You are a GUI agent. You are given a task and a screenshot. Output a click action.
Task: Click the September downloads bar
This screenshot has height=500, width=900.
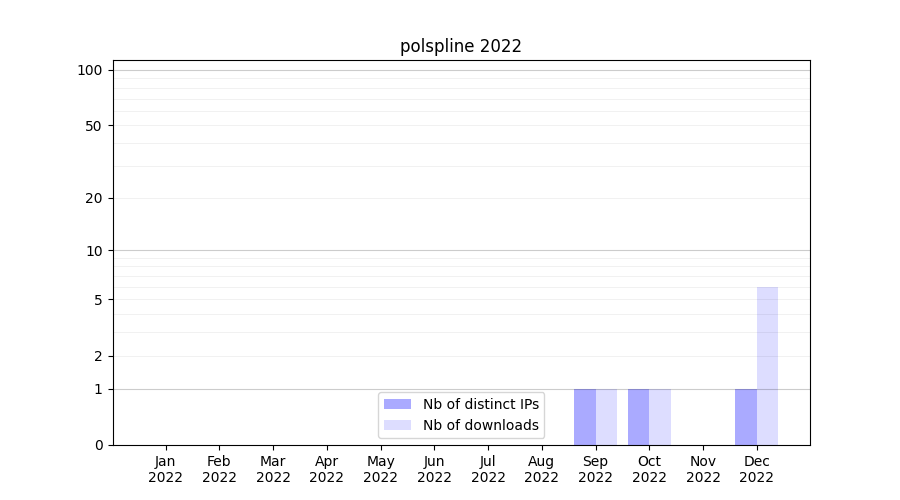(x=606, y=417)
